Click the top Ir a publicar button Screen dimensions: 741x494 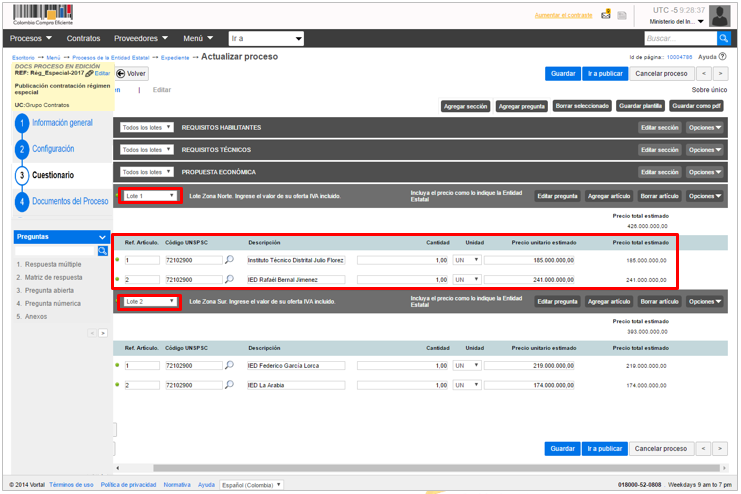(x=605, y=74)
